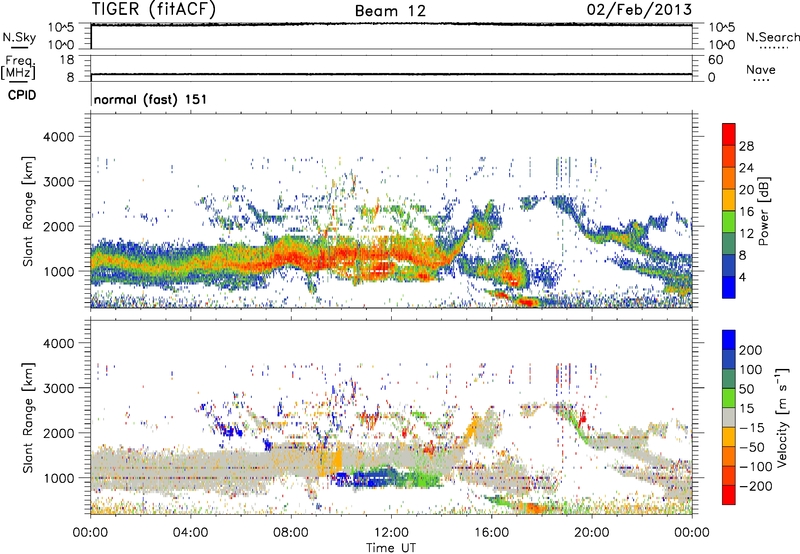Select the N.Sky legend label
Image resolution: width=800 pixels, height=554 pixels.
pyautogui.click(x=19, y=37)
